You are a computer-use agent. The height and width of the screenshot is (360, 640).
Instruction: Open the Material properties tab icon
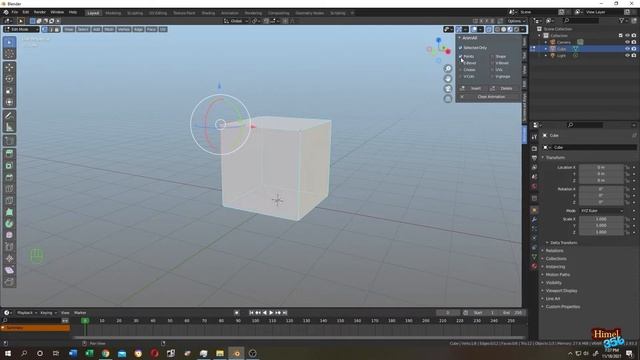pos(534,266)
